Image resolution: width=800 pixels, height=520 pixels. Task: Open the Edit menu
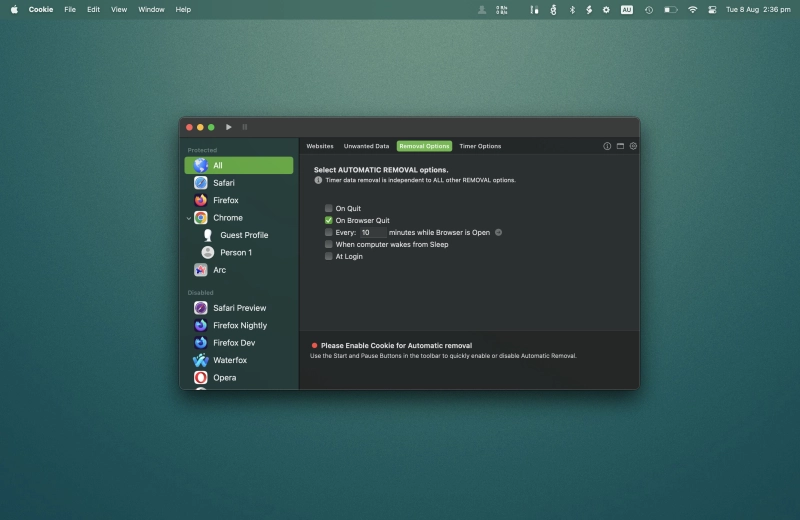click(93, 9)
